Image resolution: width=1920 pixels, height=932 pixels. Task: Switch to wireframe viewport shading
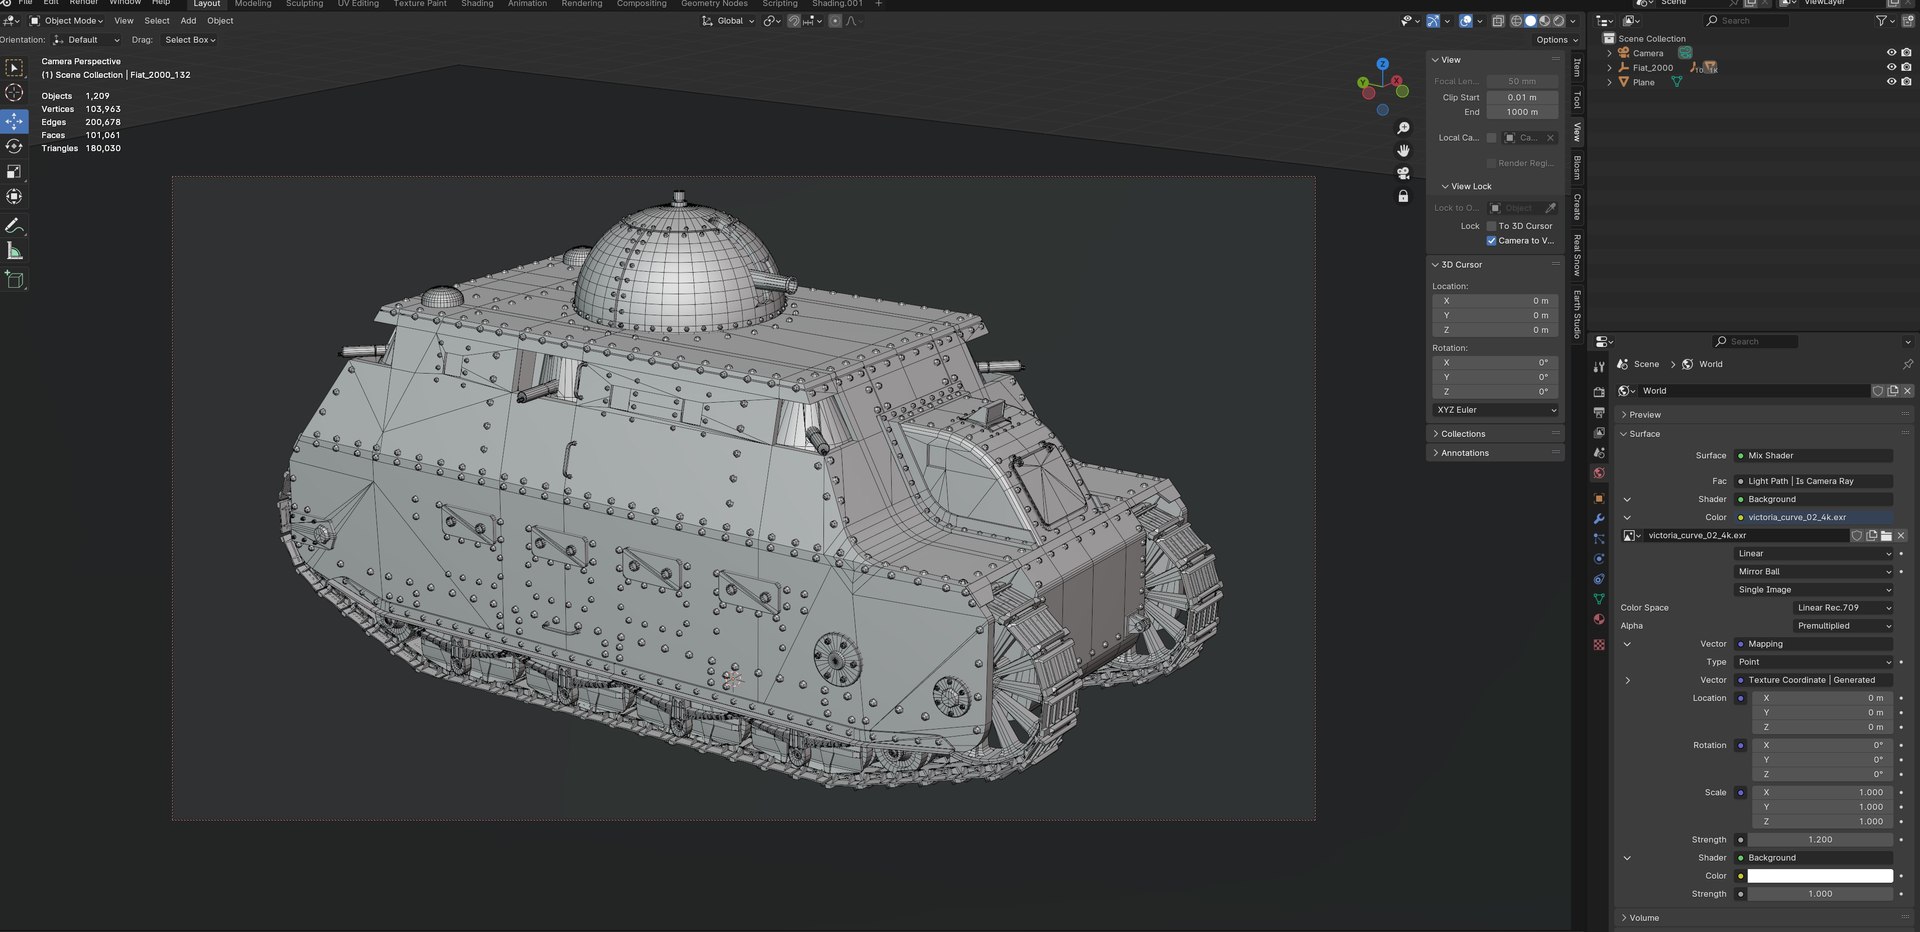pos(1516,21)
